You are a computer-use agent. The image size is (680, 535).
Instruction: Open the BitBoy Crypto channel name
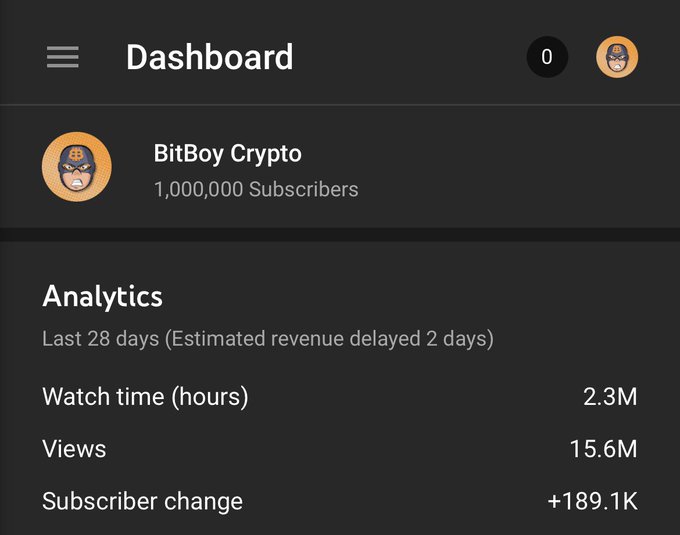[x=228, y=154]
